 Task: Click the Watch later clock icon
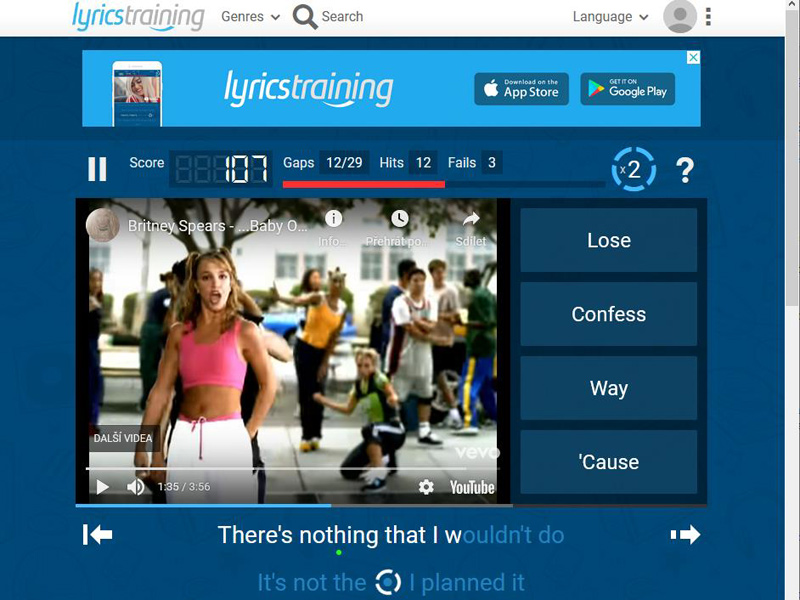(399, 219)
